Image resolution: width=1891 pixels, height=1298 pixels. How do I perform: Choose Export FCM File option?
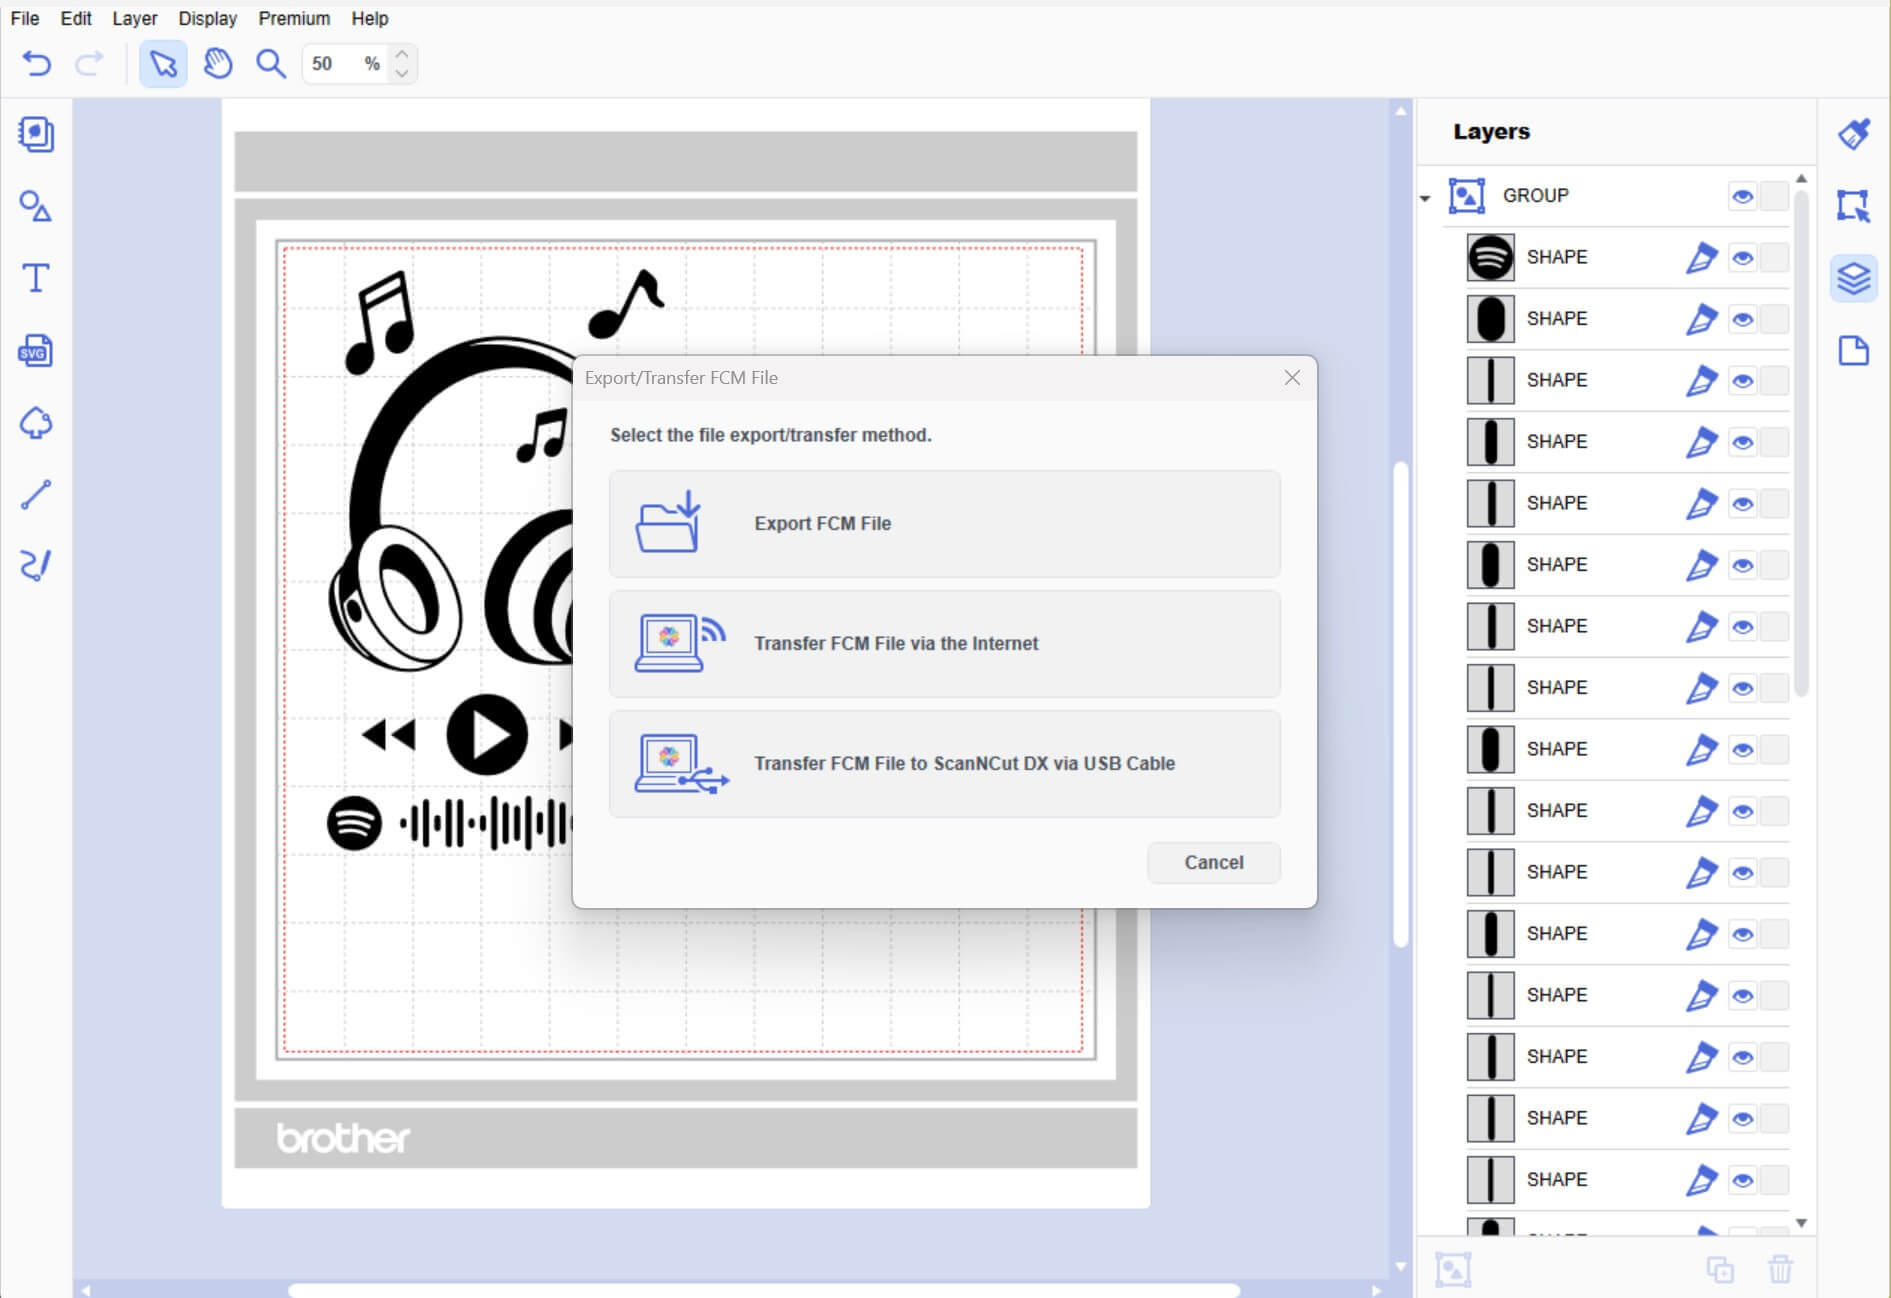(944, 524)
